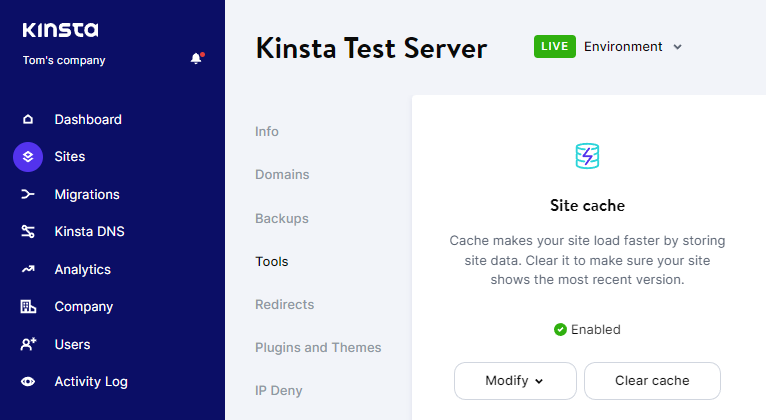
Task: Click the Sites layers icon
Action: coord(28,157)
